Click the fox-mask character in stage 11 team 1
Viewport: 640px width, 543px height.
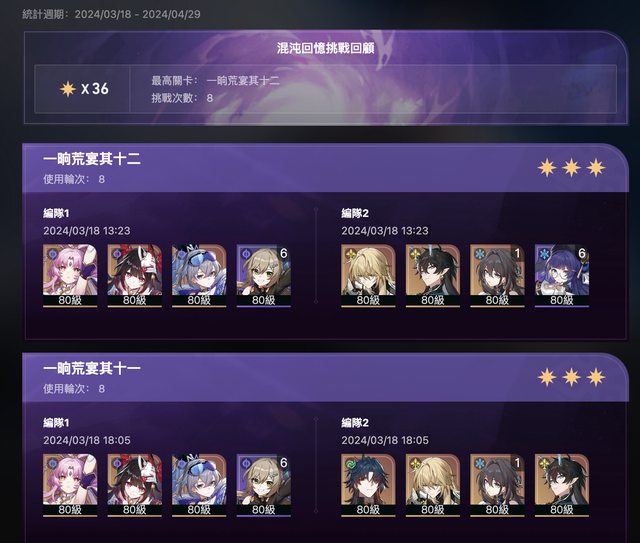point(134,485)
